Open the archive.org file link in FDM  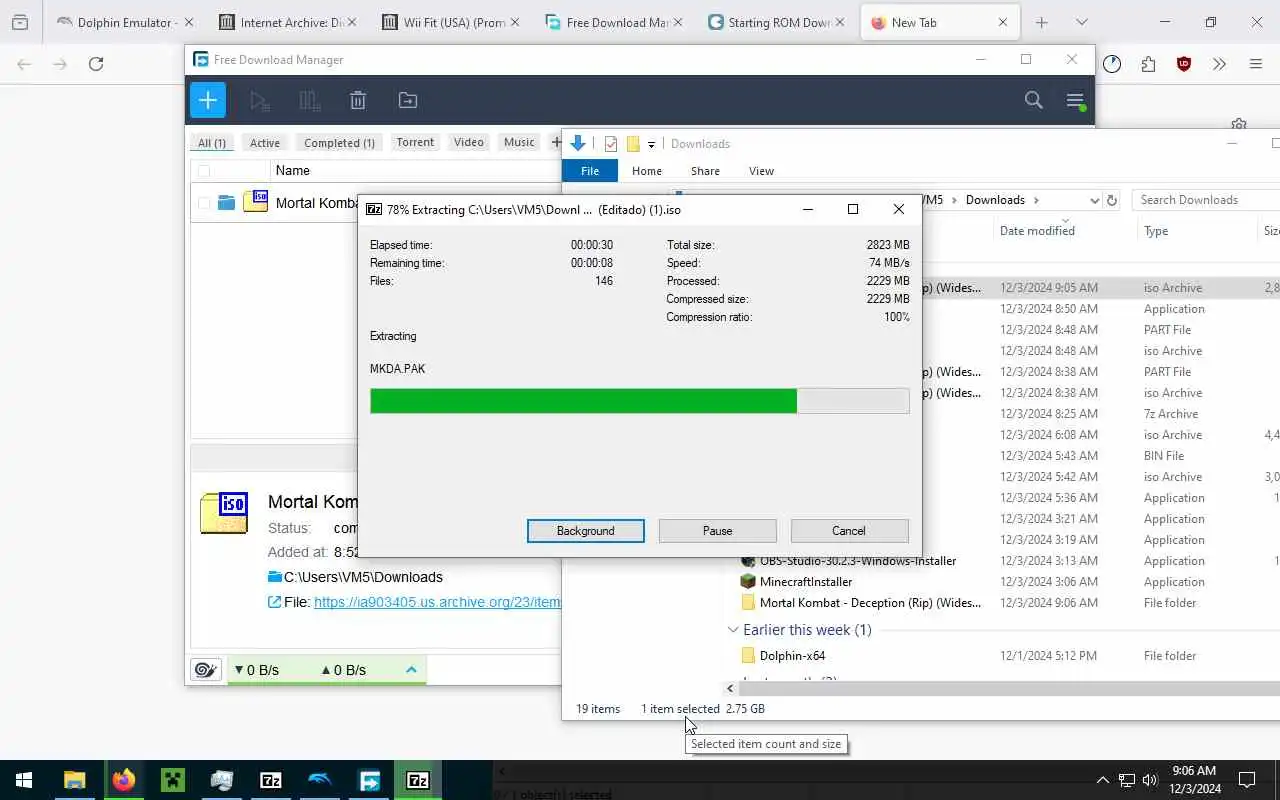[437, 602]
